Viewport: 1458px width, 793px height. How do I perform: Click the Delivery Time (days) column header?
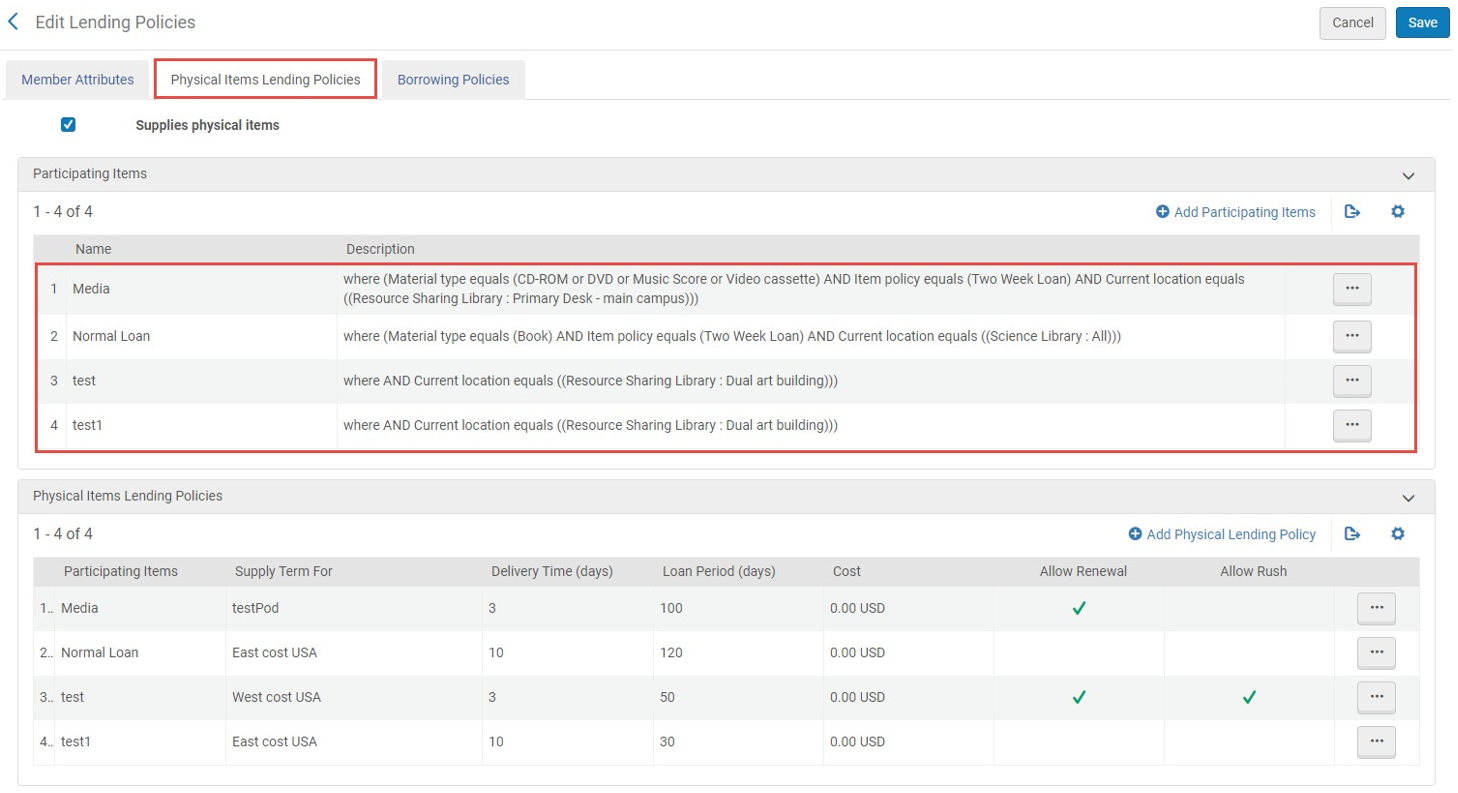(552, 572)
